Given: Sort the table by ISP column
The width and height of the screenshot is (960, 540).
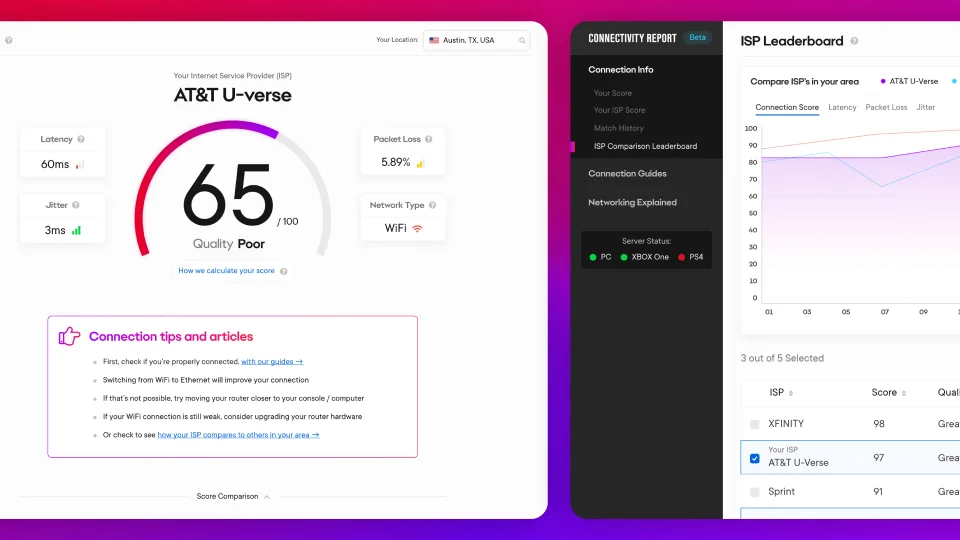Looking at the screenshot, I should click(791, 393).
